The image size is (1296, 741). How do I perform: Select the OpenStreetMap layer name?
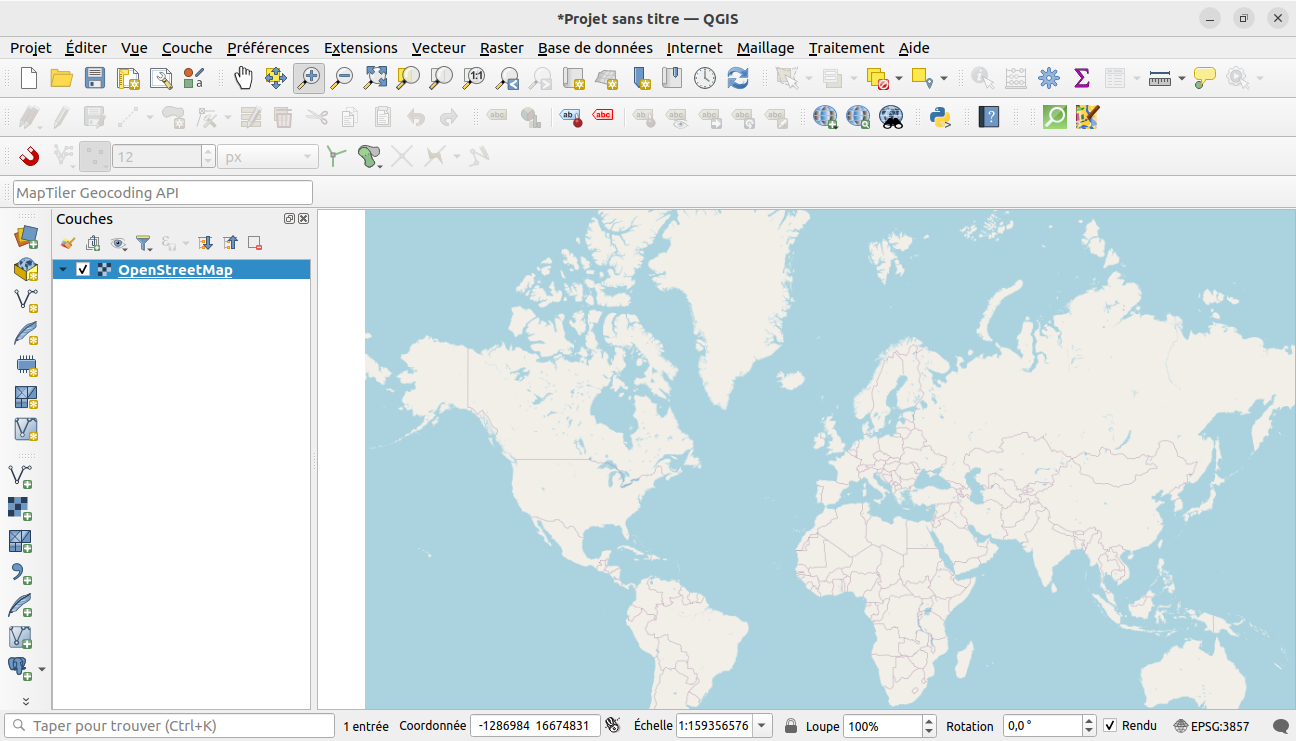click(x=175, y=270)
